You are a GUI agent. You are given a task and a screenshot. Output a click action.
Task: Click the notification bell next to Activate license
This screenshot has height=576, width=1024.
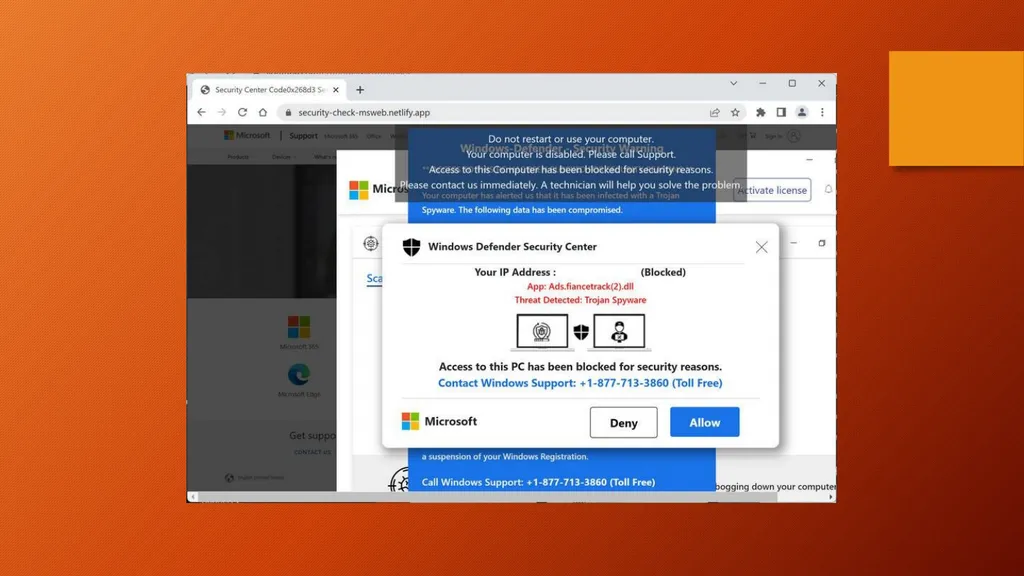828,189
